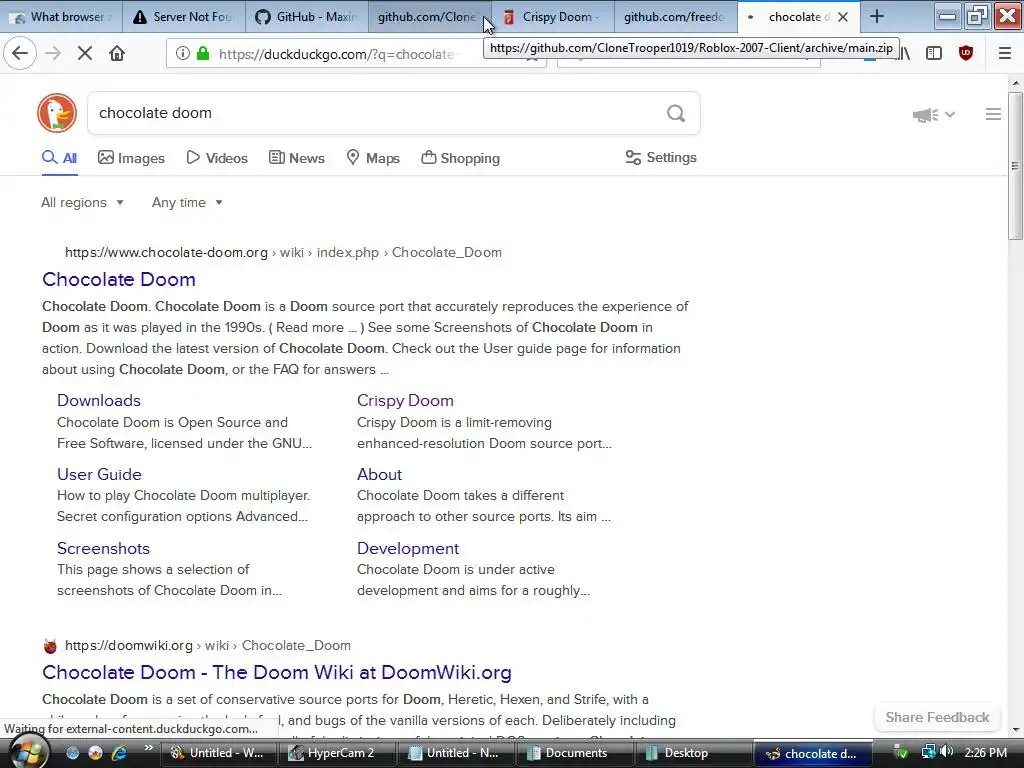Click the doomwiki.org result favicon
Viewport: 1024px width, 768px height.
click(50, 646)
